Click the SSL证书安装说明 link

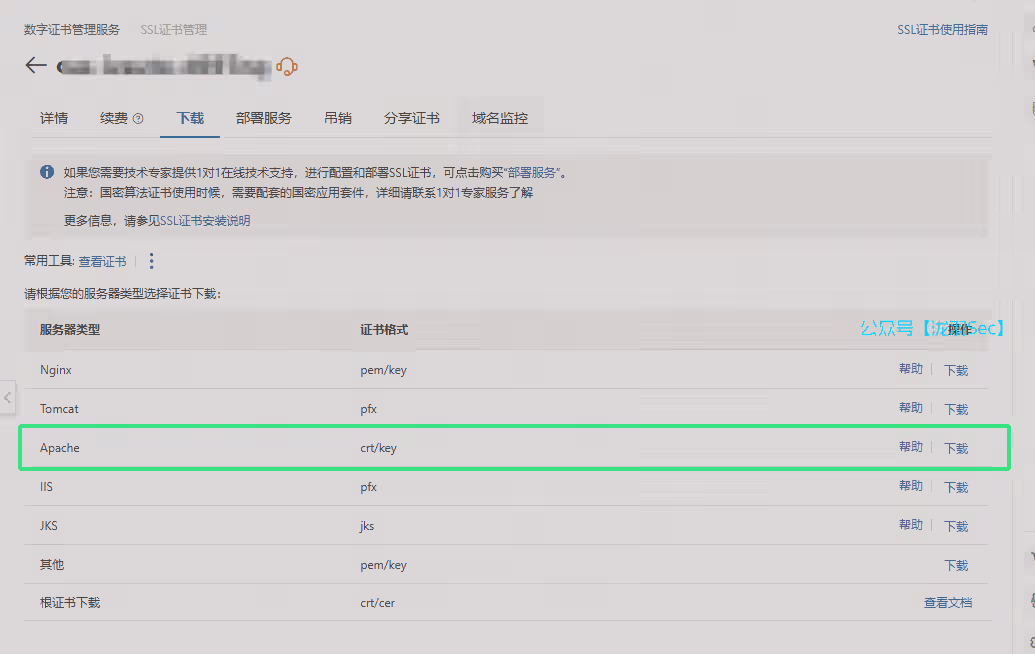point(205,221)
